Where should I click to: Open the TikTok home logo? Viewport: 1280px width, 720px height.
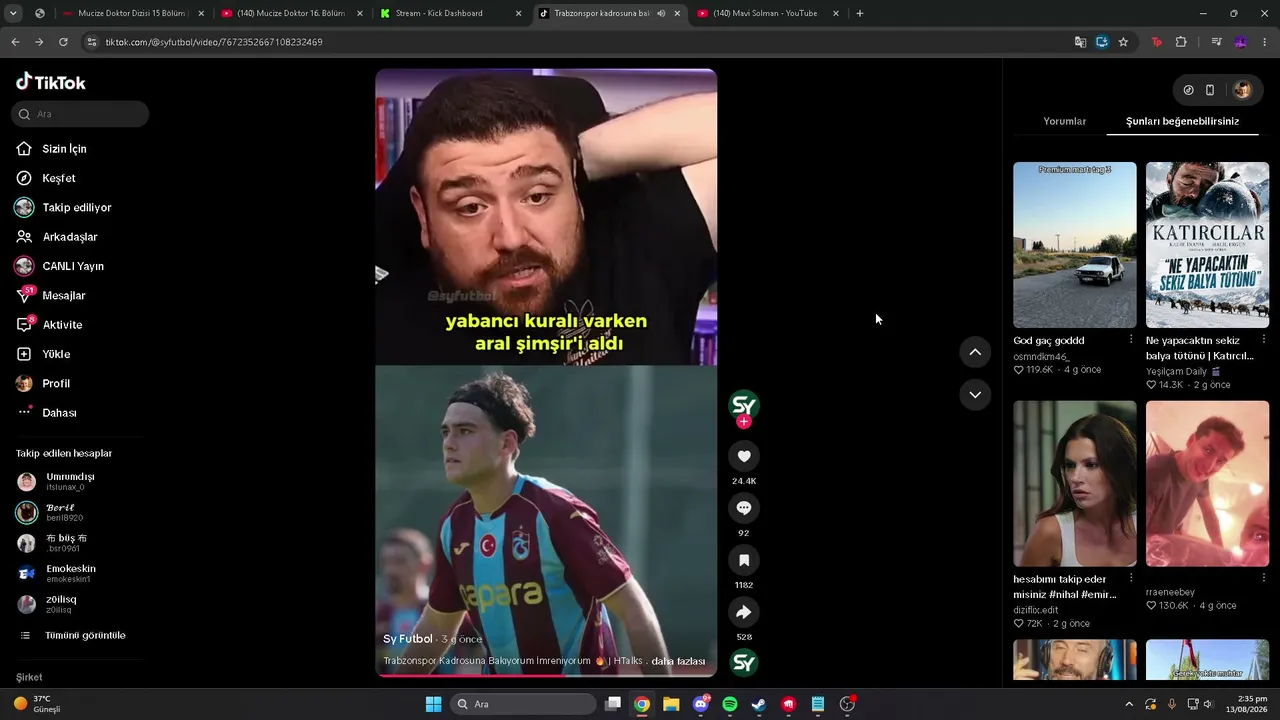[51, 82]
